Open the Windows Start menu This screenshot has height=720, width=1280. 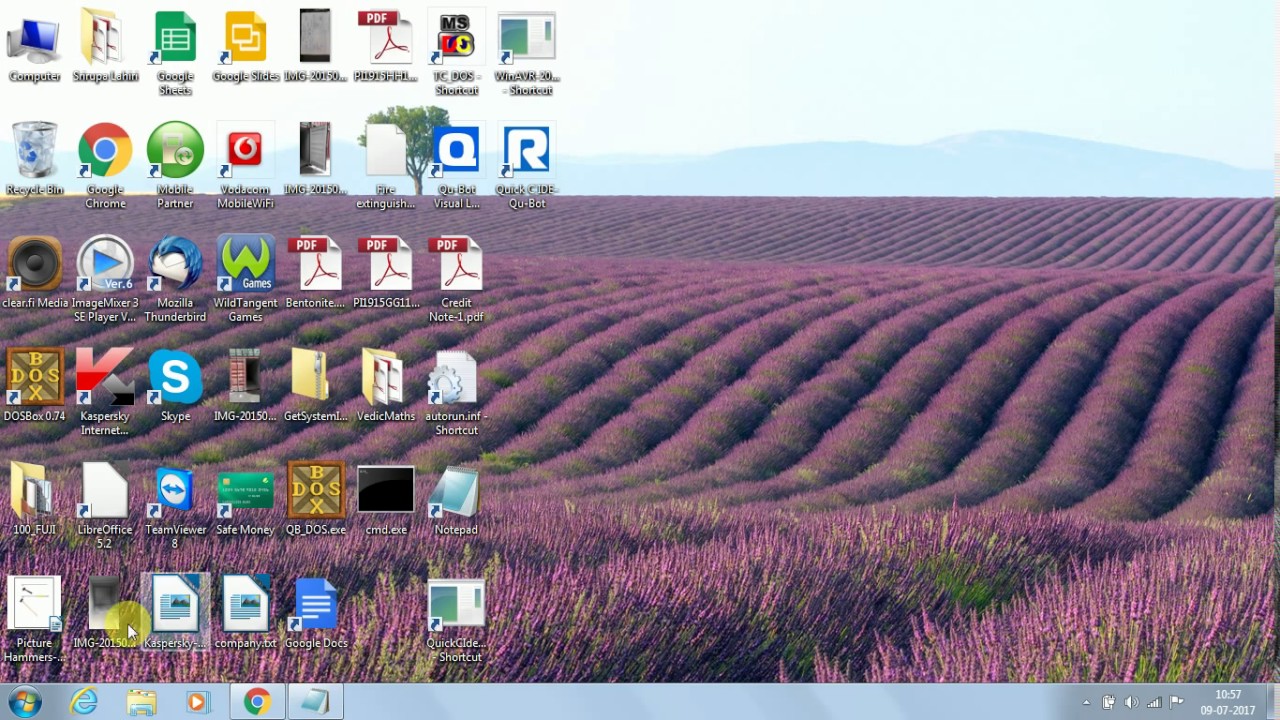(x=25, y=702)
